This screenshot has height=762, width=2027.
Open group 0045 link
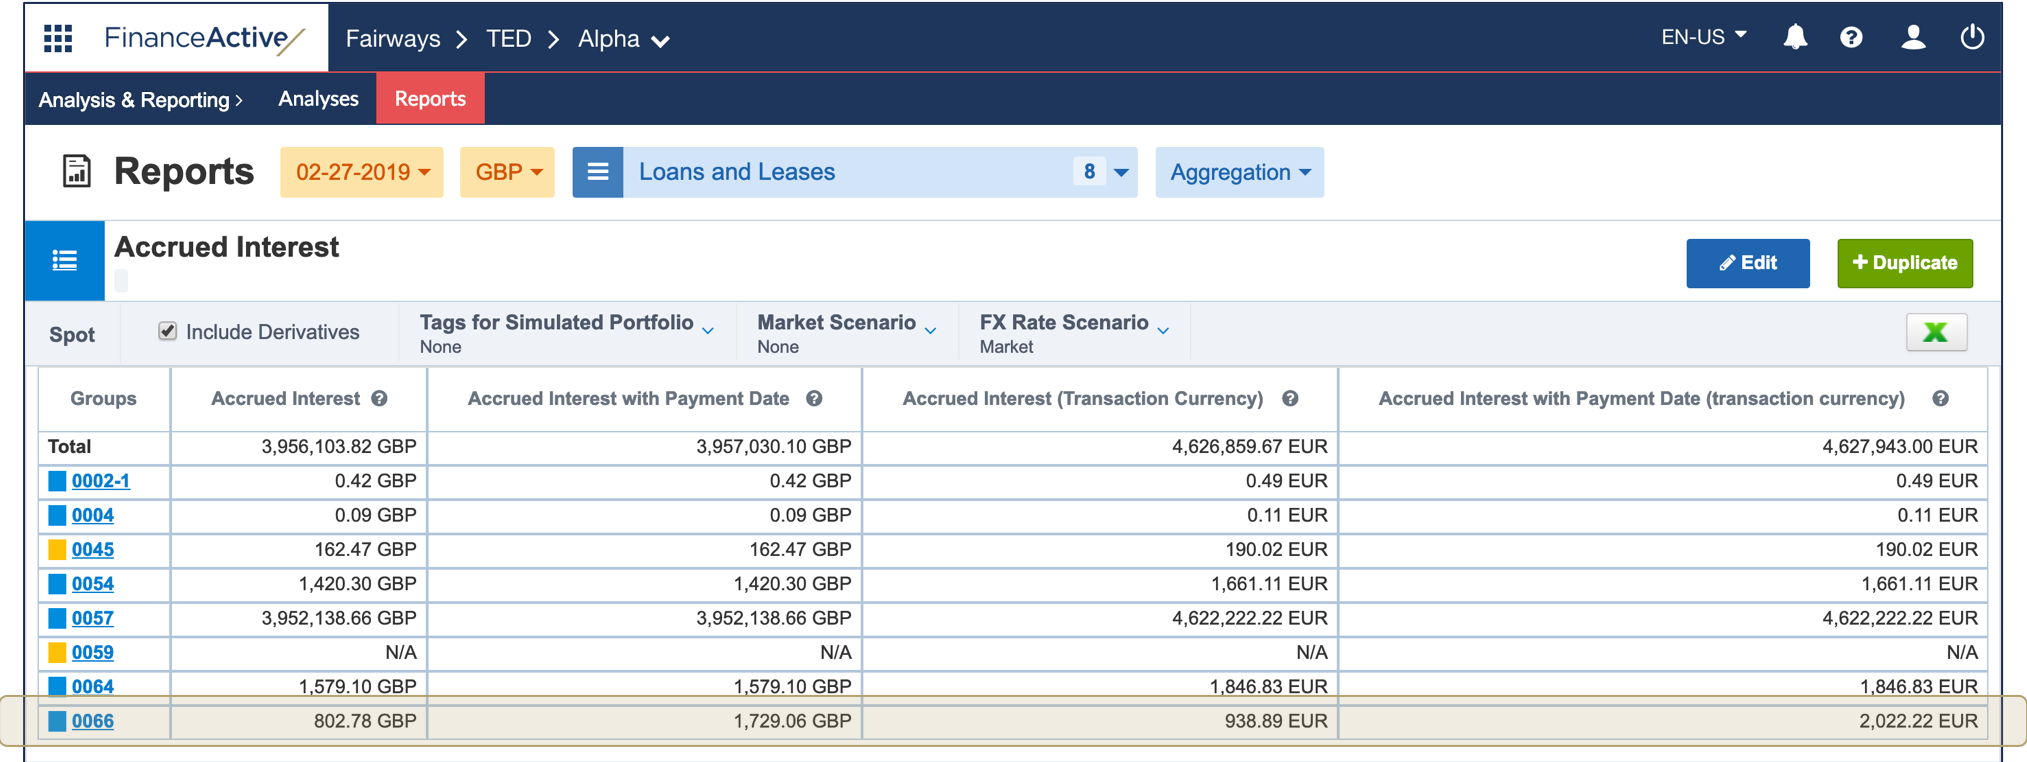pyautogui.click(x=93, y=549)
